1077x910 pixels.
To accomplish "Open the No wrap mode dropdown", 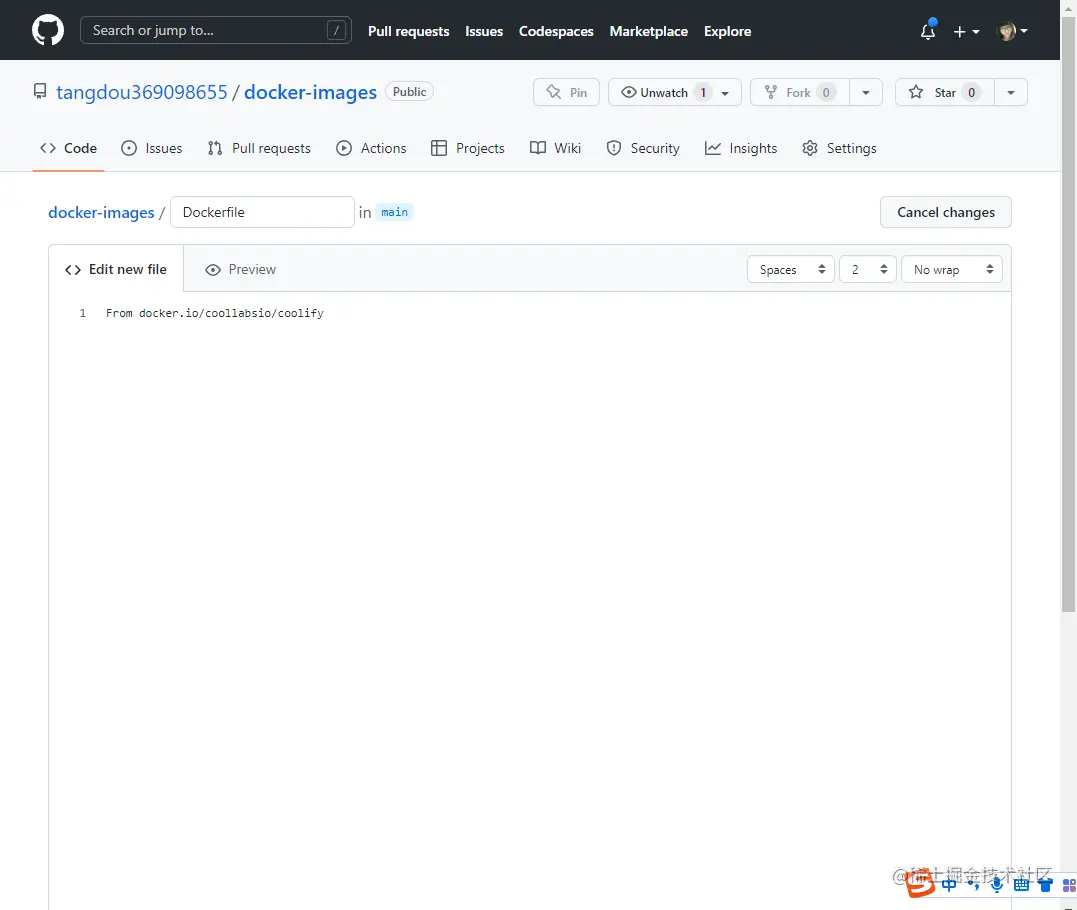I will pos(952,269).
